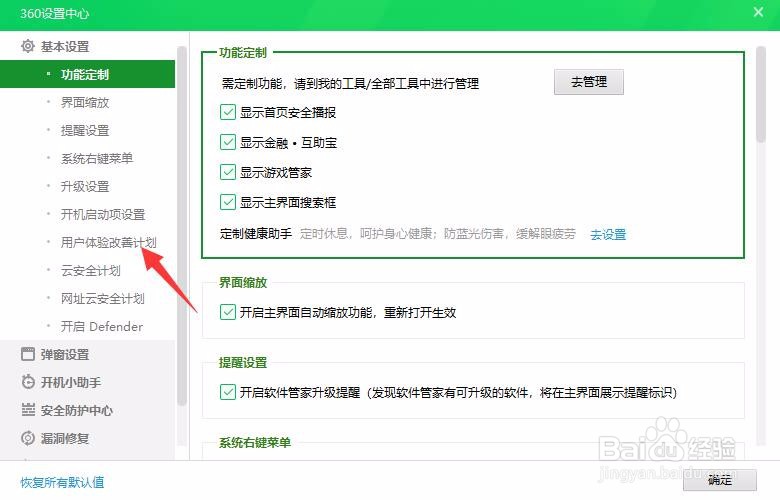This screenshot has width=780, height=500.
Task: Expand the 弹窗设置 category
Action: (65, 354)
